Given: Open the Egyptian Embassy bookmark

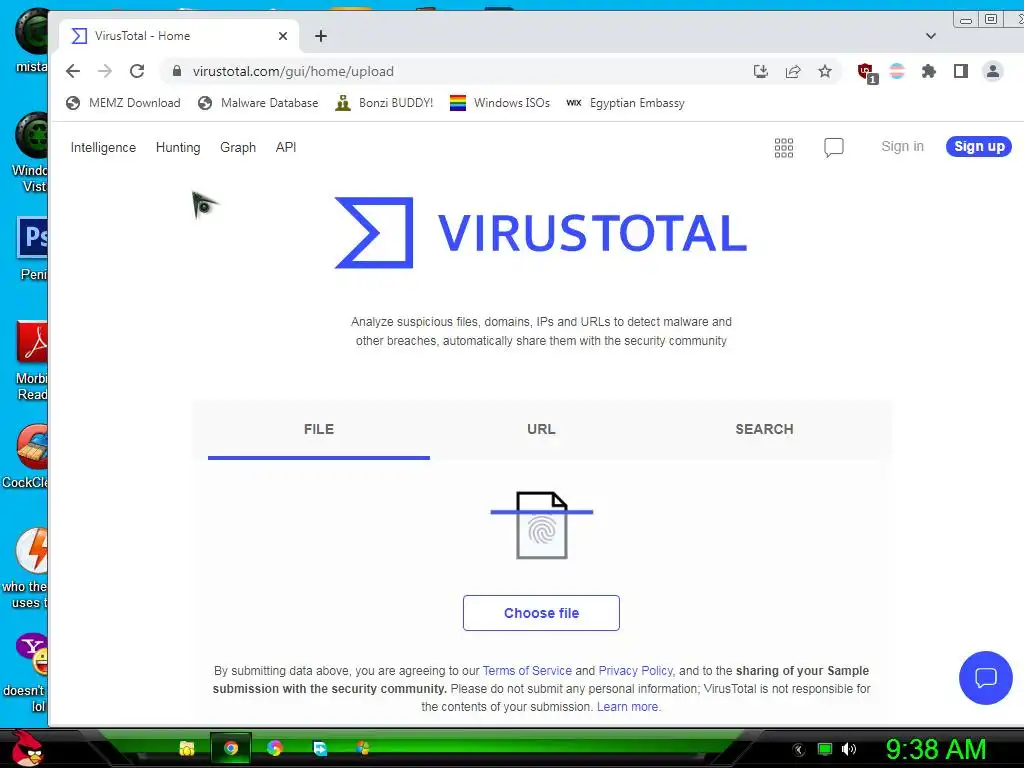Looking at the screenshot, I should [625, 103].
